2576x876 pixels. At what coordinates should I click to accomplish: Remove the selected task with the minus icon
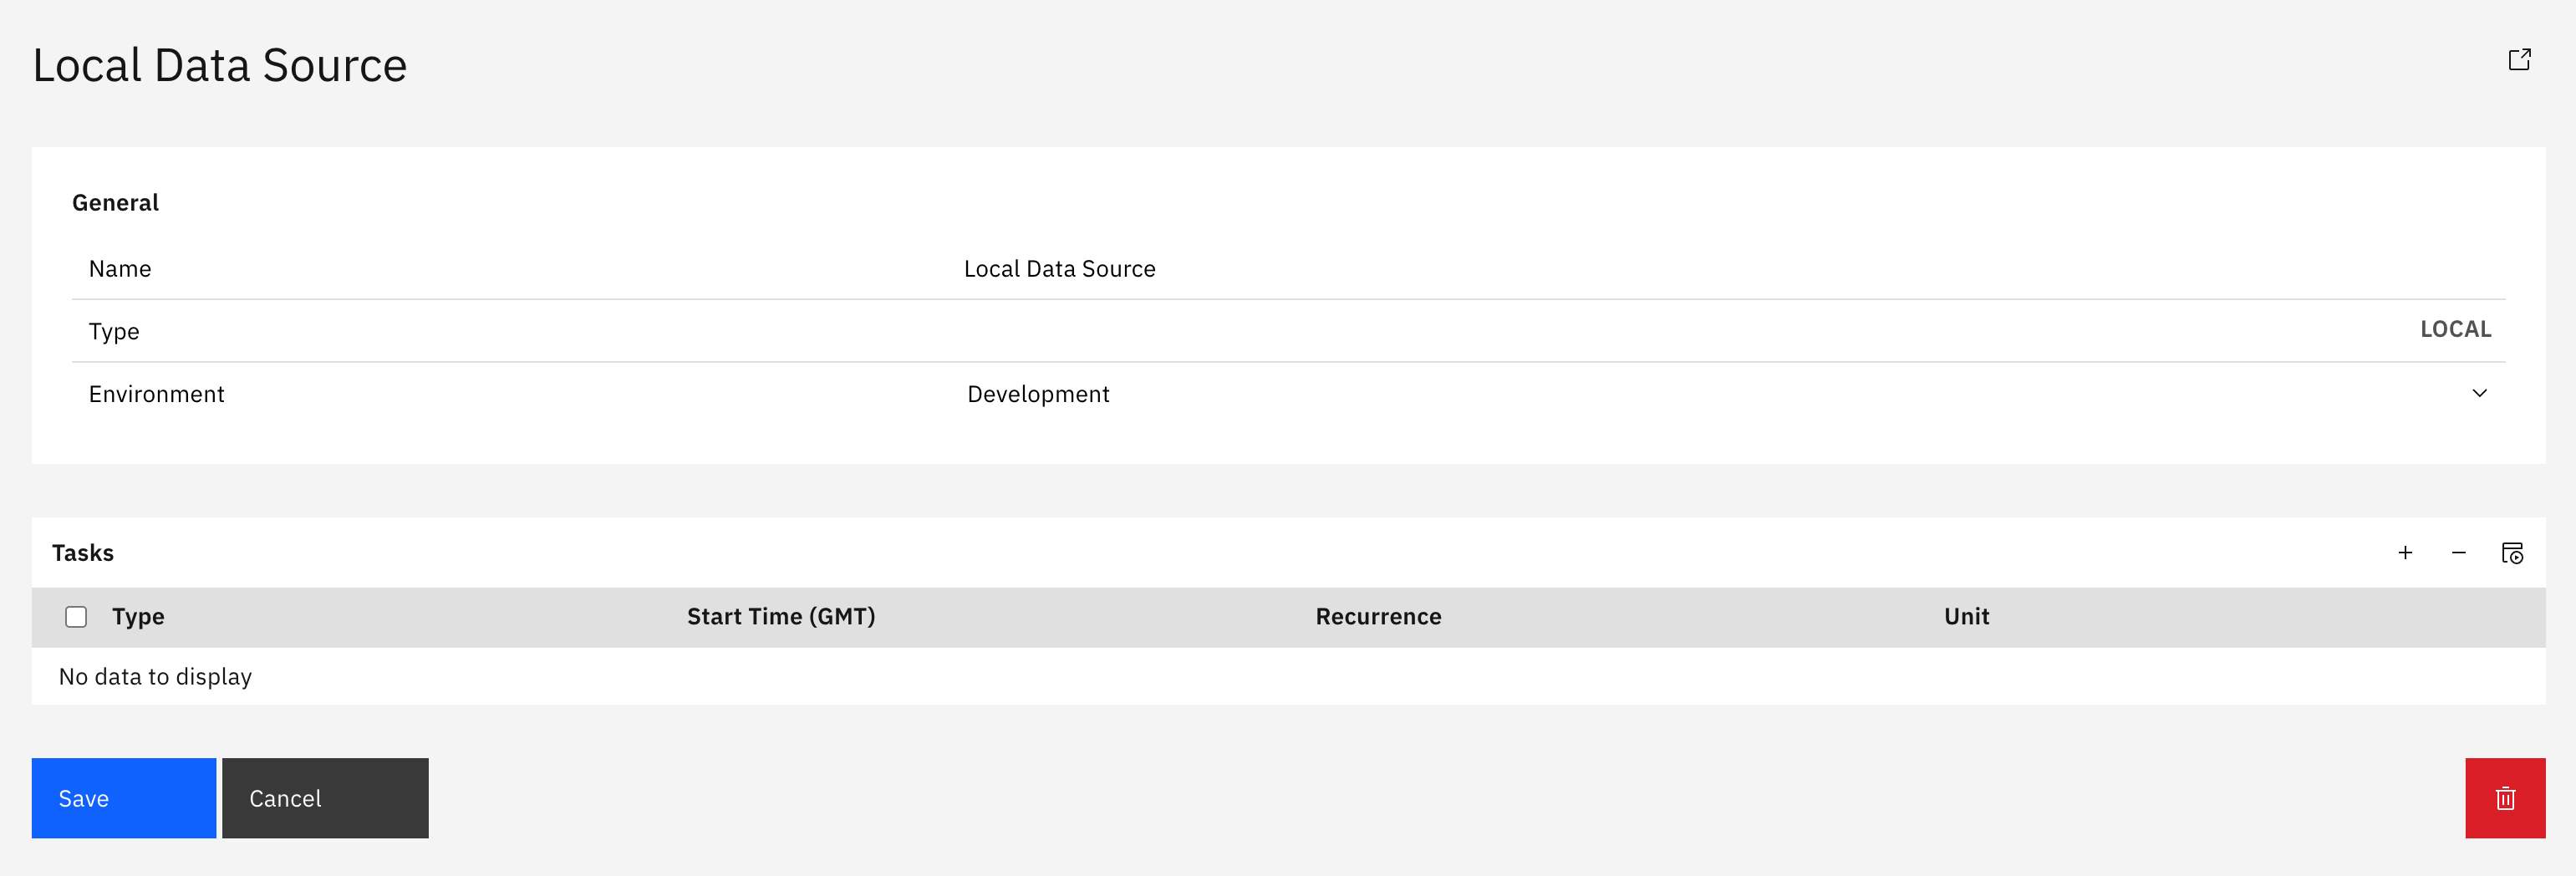[2459, 553]
